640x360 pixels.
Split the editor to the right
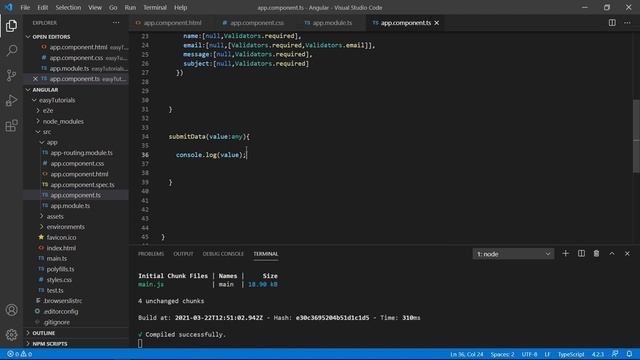(x=612, y=23)
